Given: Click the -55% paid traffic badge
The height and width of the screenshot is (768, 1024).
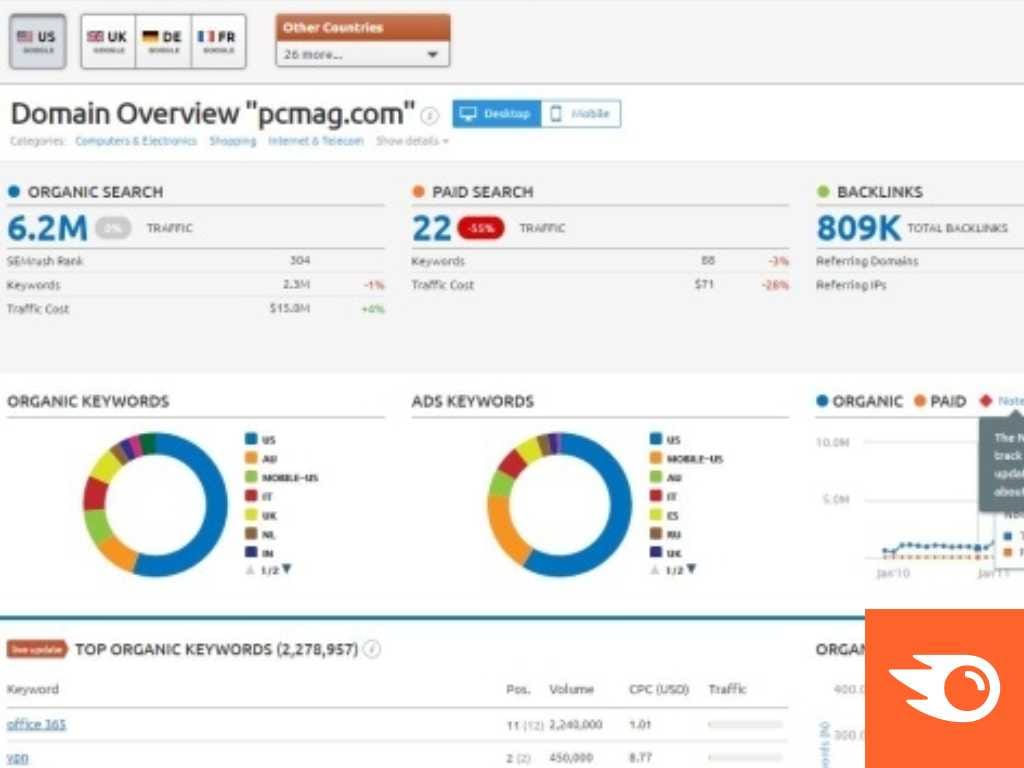Looking at the screenshot, I should 481,228.
